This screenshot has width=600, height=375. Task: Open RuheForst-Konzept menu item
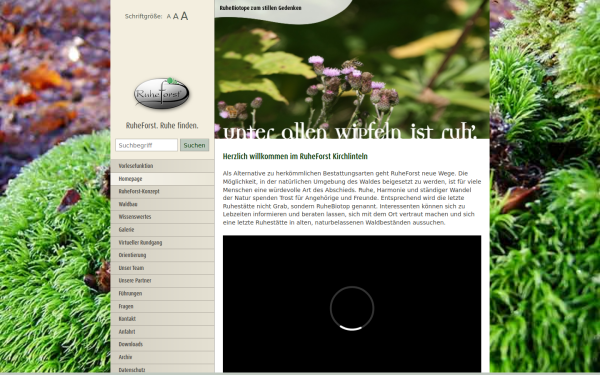pyautogui.click(x=162, y=191)
